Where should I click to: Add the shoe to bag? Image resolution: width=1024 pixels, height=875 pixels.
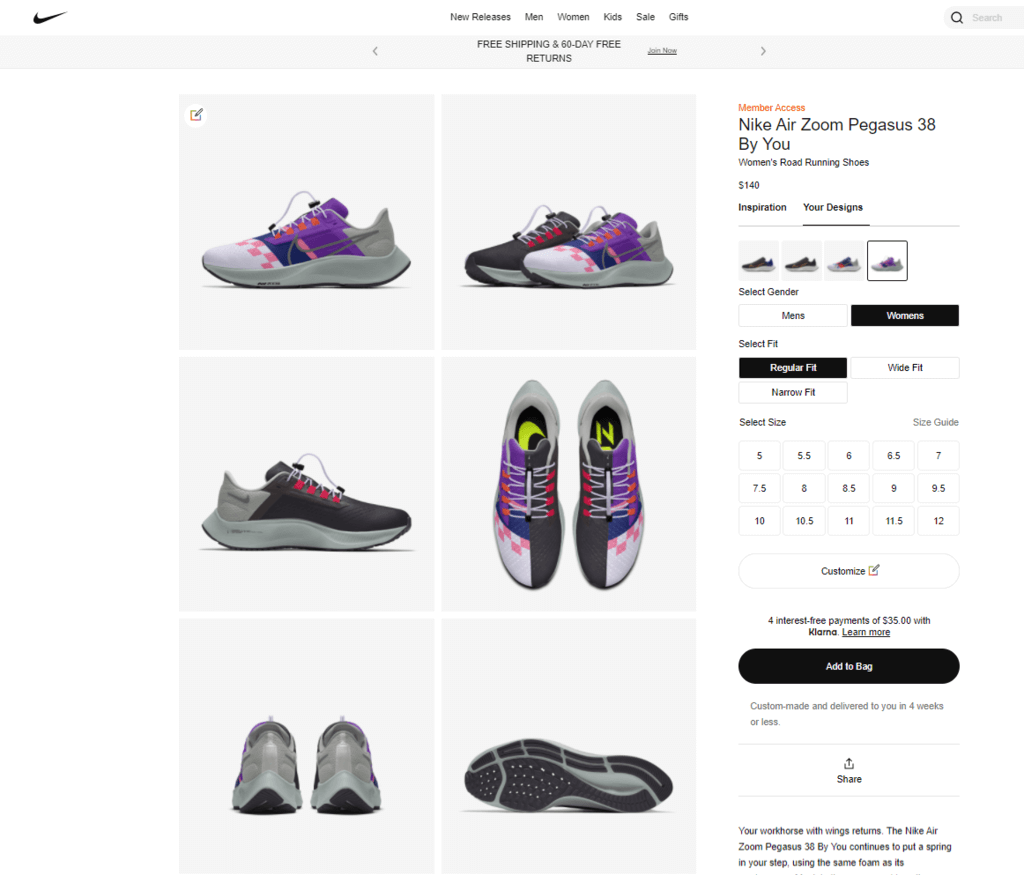(848, 666)
